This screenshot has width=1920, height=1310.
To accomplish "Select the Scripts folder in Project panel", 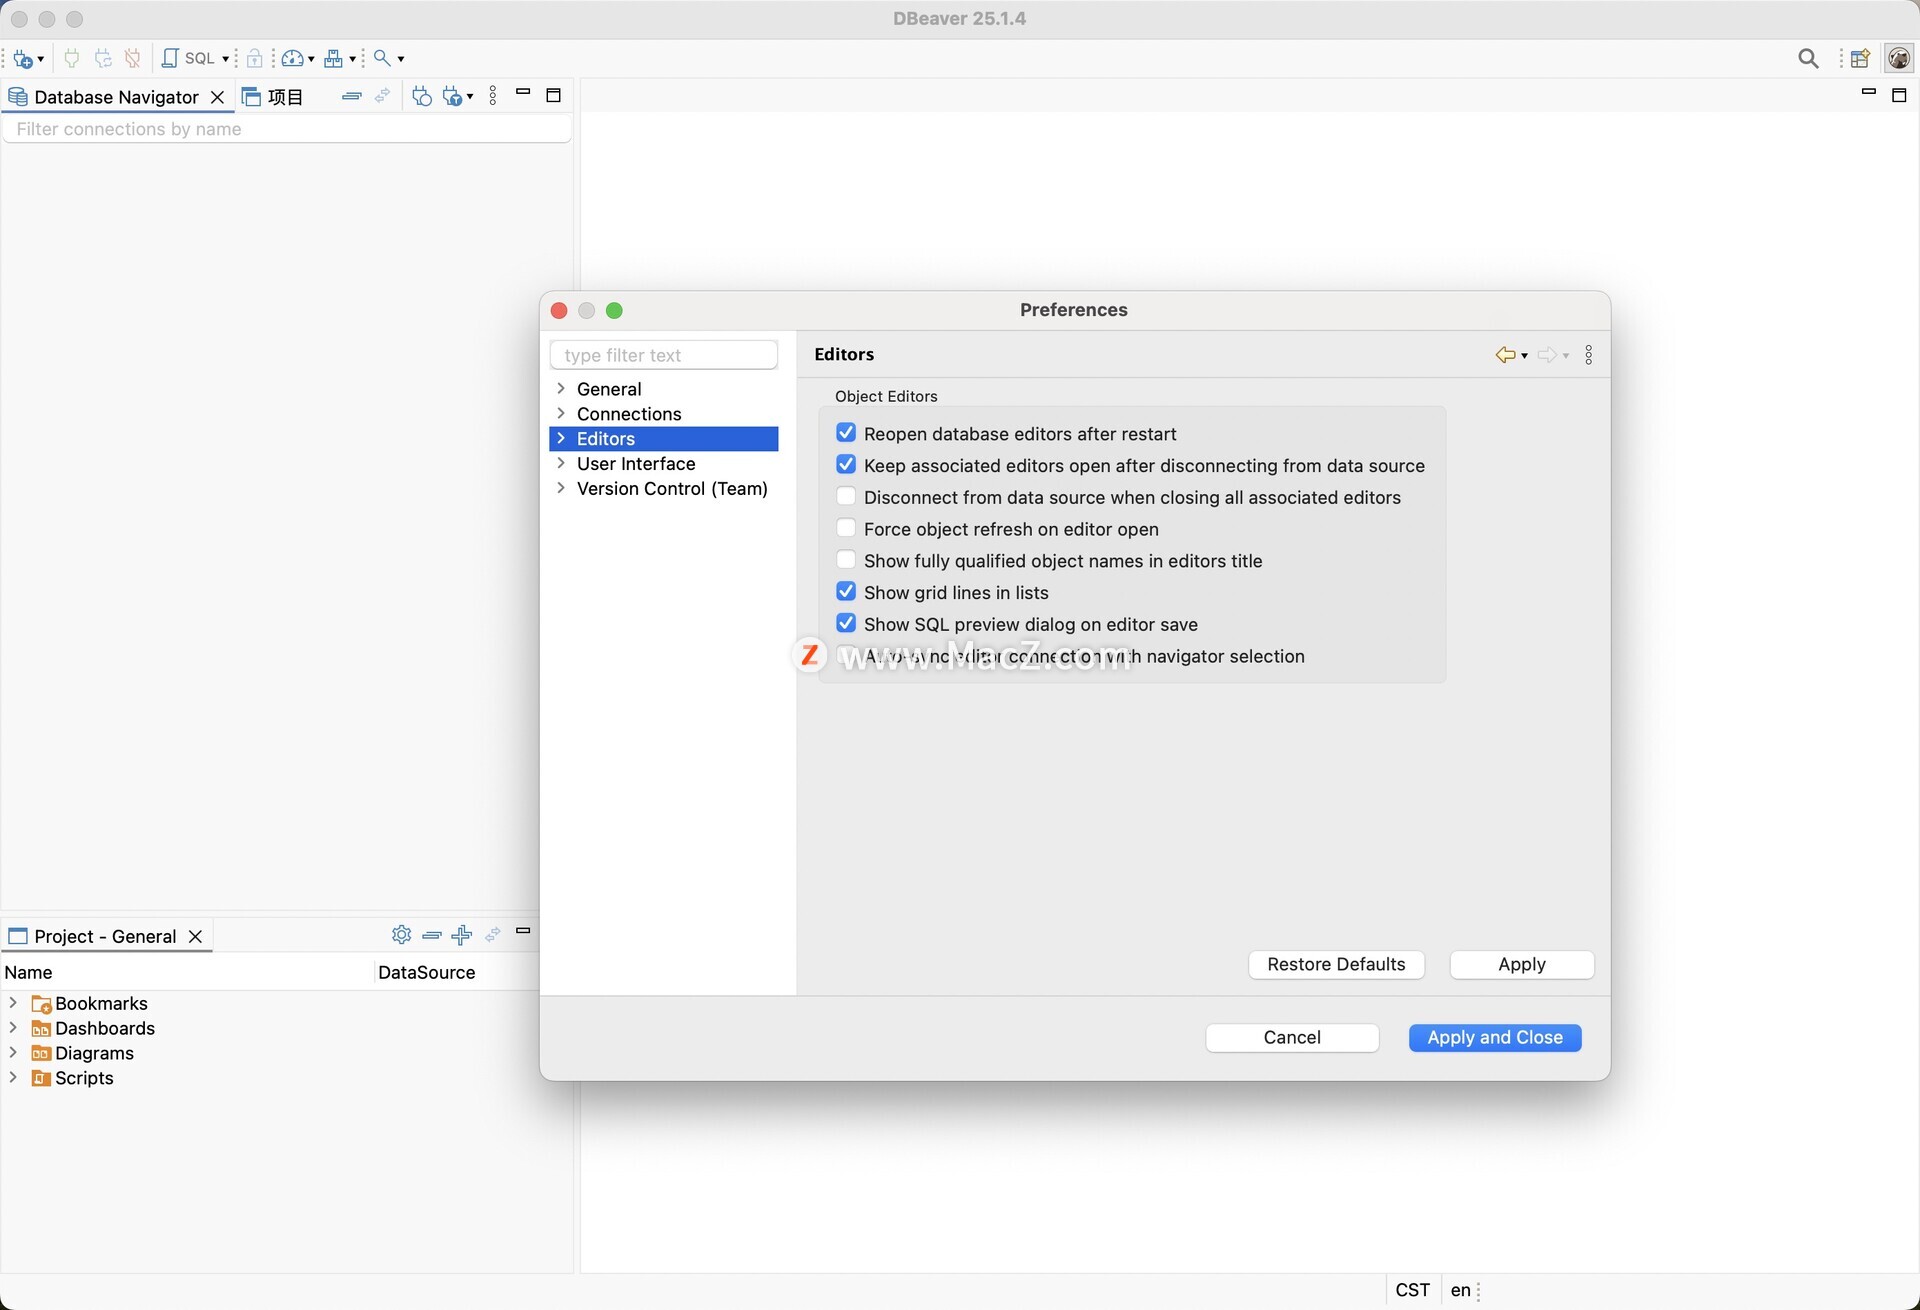I will [x=84, y=1078].
